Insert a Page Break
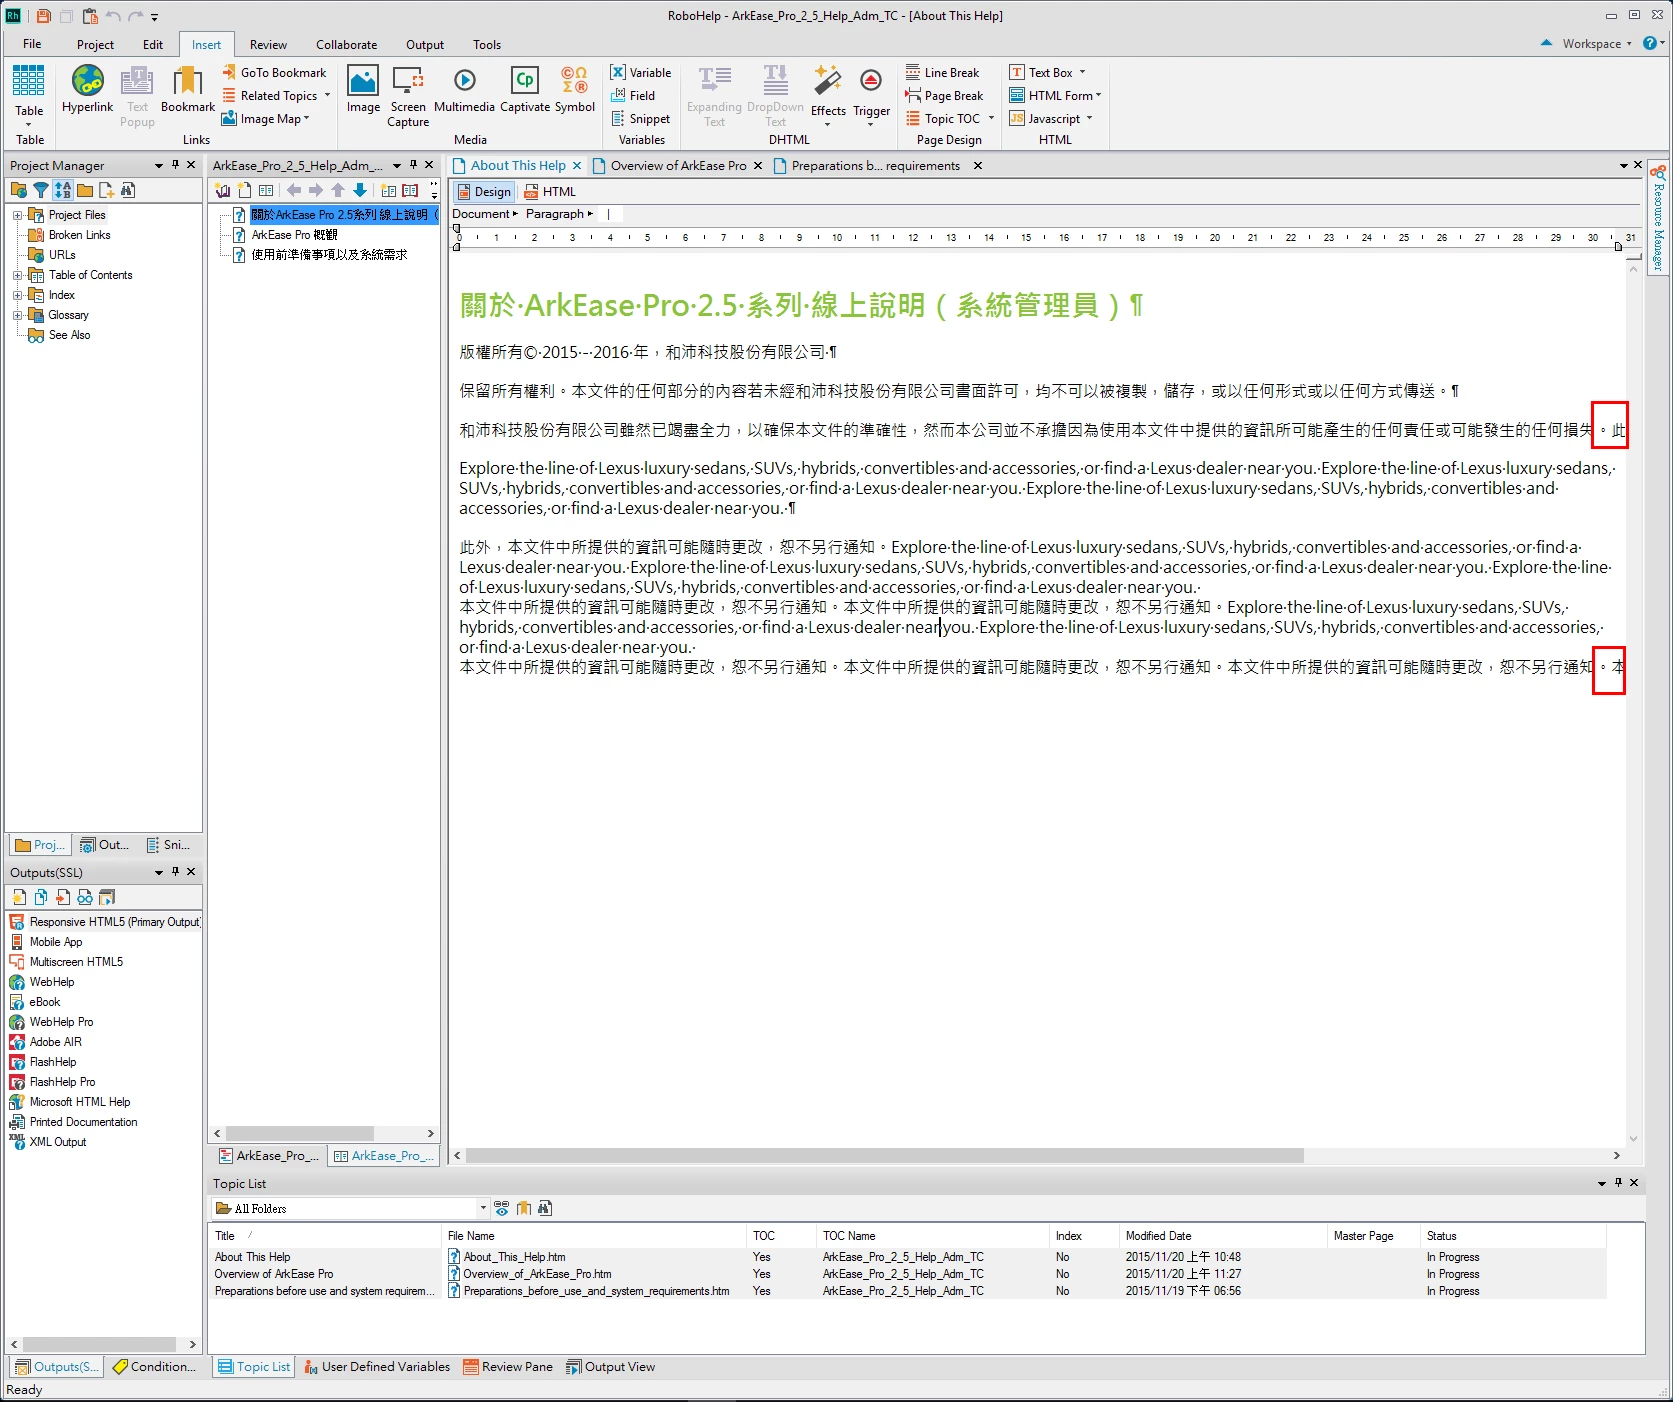The image size is (1673, 1402). tap(945, 95)
